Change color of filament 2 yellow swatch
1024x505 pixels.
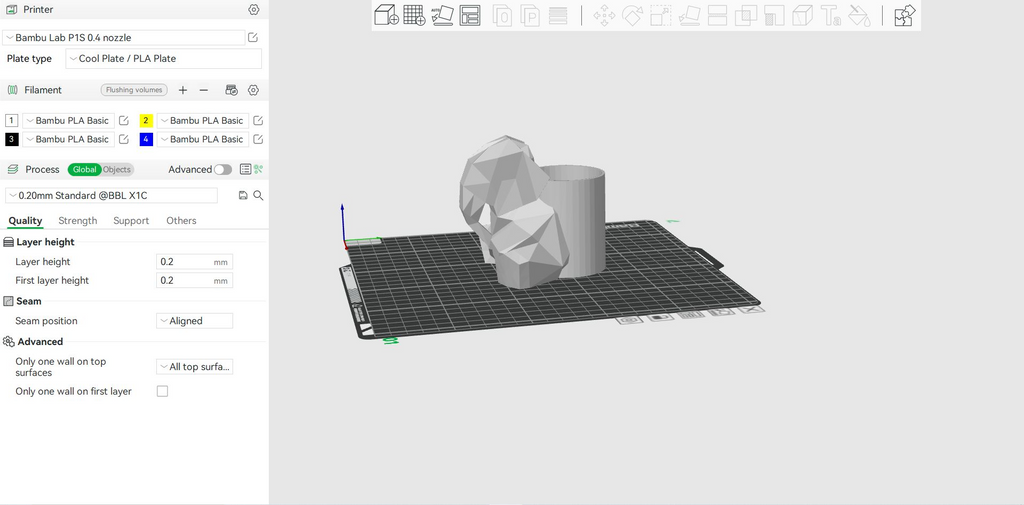(x=146, y=121)
